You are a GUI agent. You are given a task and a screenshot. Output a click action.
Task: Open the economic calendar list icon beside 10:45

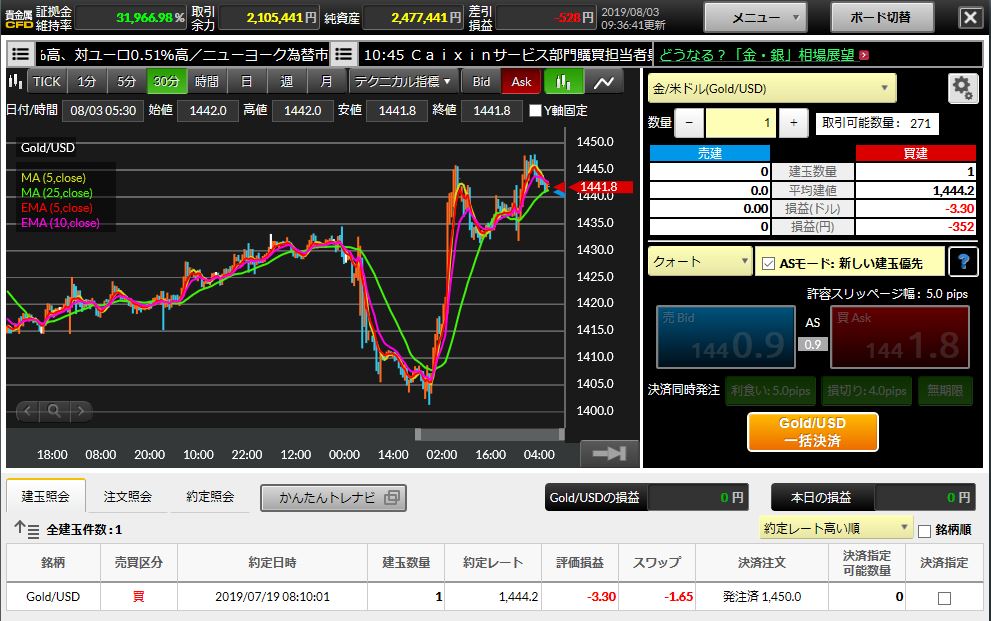pos(343,54)
